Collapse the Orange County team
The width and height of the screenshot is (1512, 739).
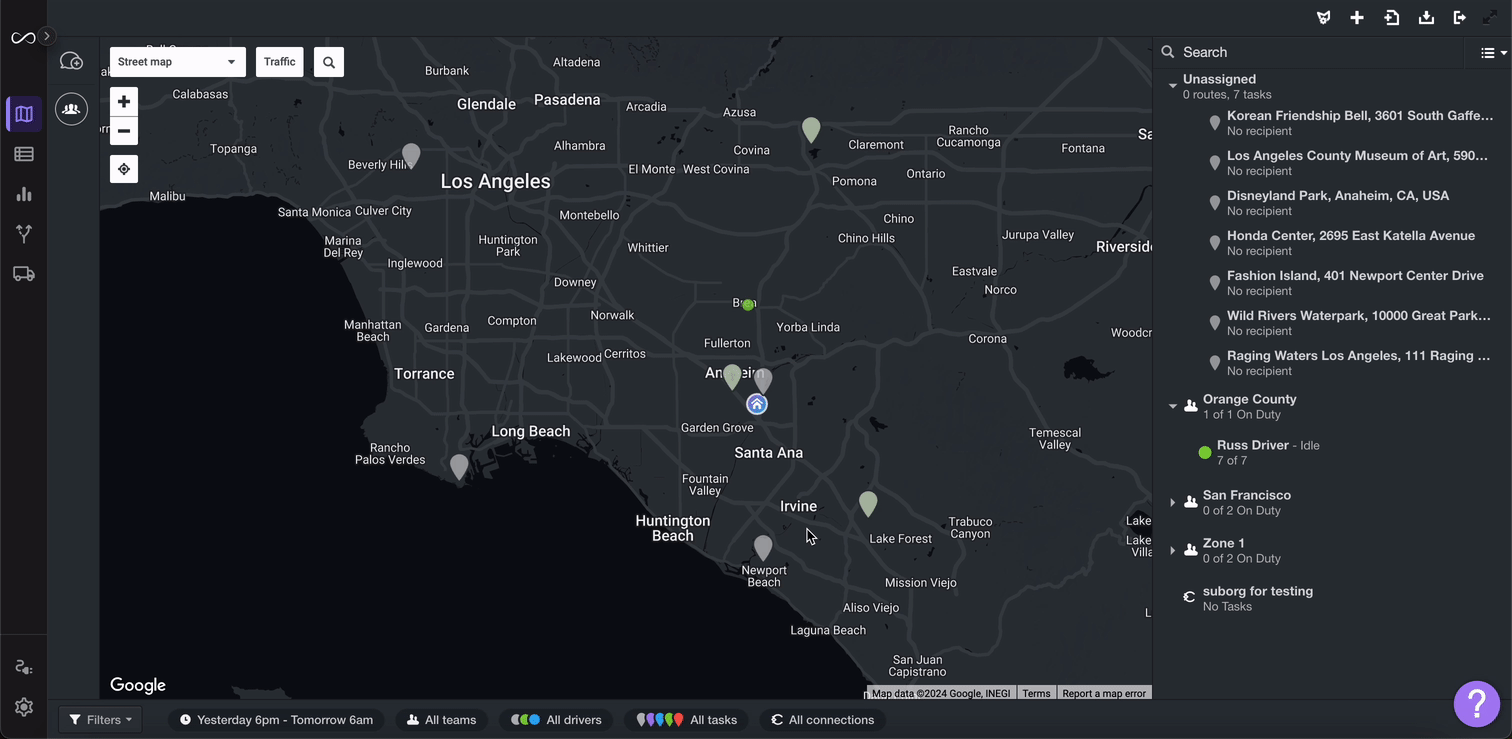1173,406
